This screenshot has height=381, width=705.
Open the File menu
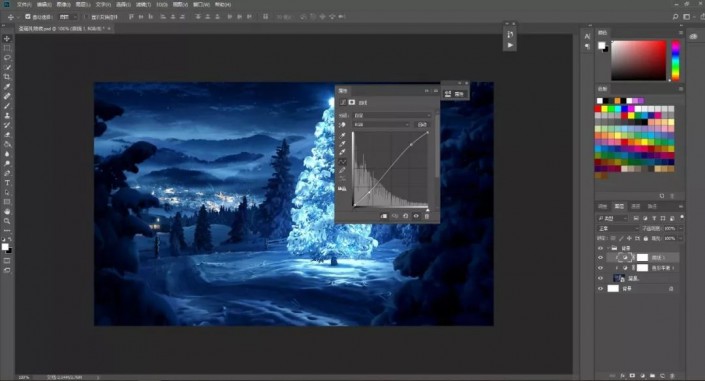pos(24,4)
